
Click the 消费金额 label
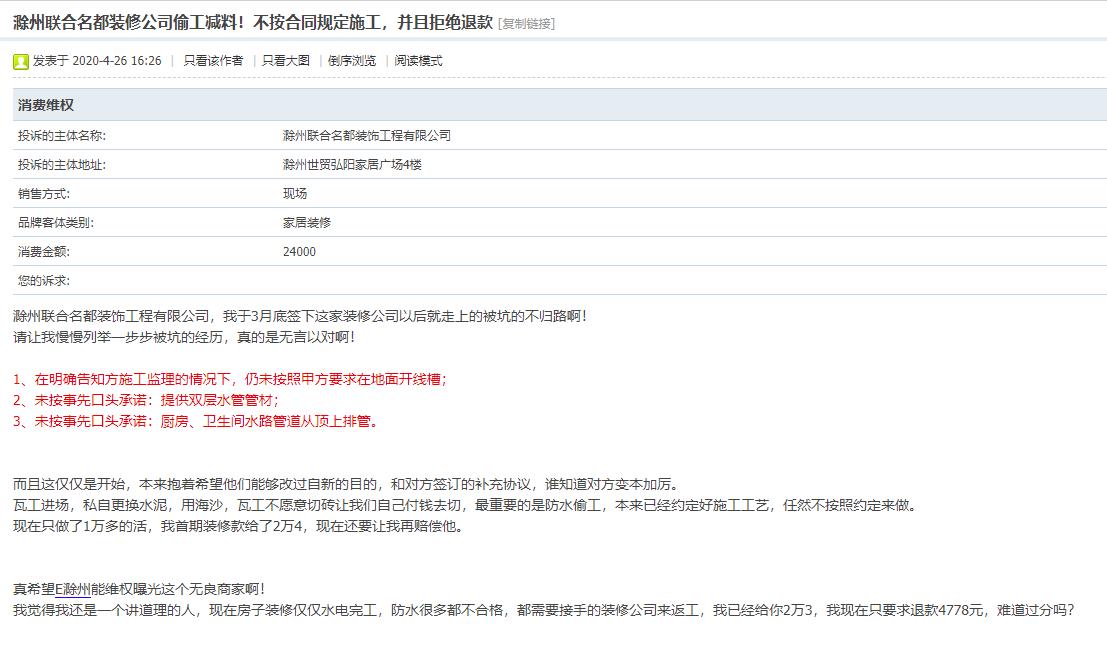pyautogui.click(x=44, y=251)
